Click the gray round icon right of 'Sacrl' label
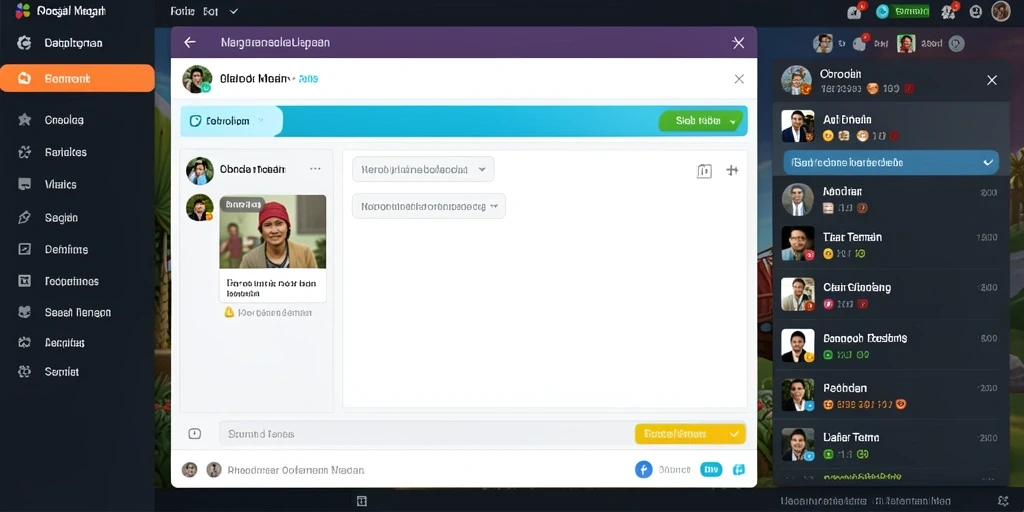The width and height of the screenshot is (1024, 512). 955,44
